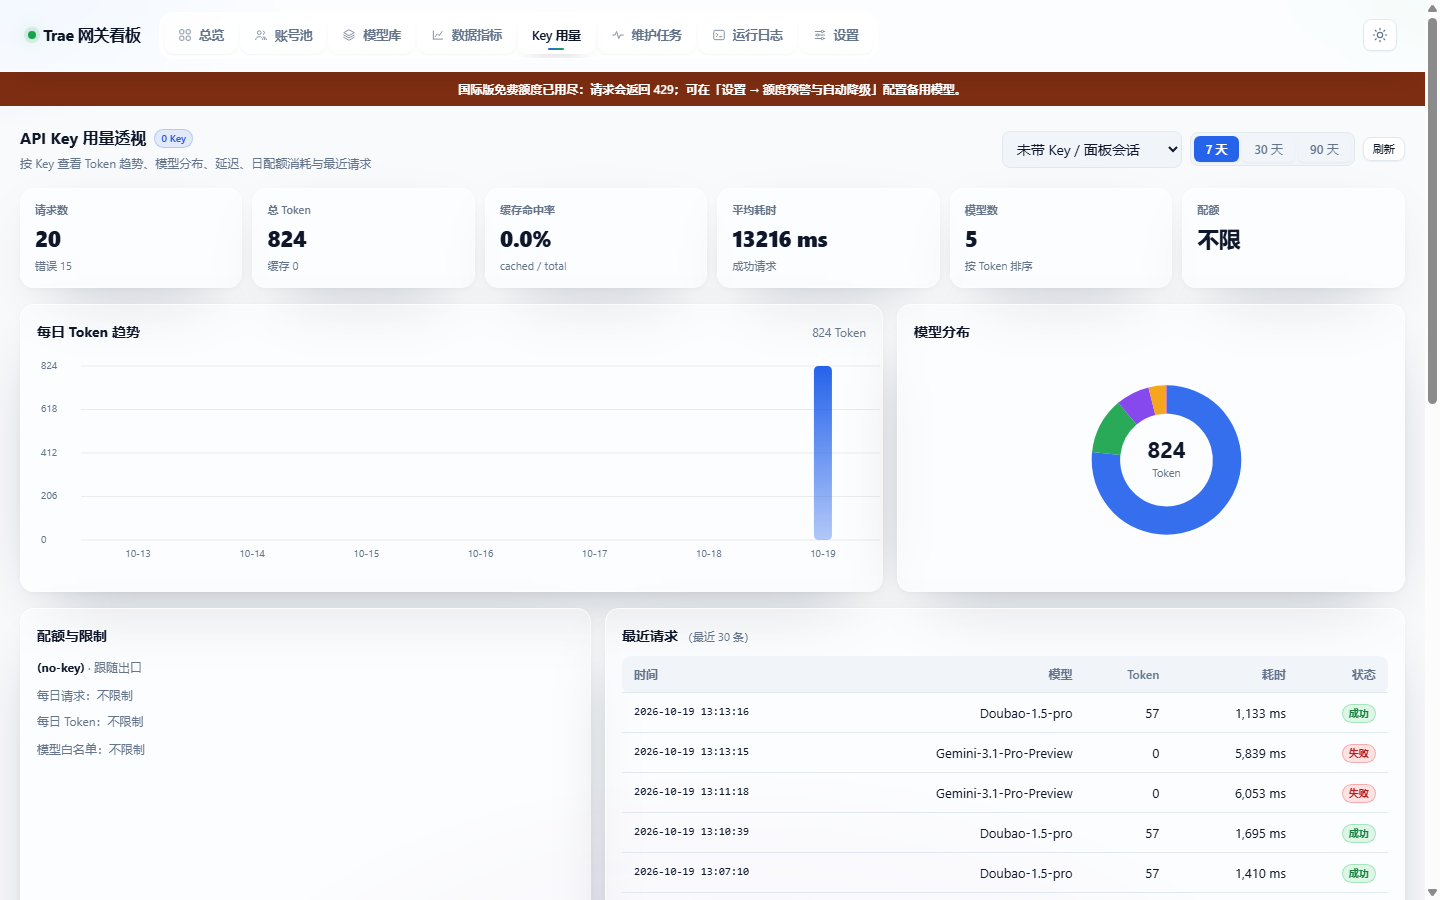Click the 失败 badge in 13:11:18 row
The width and height of the screenshot is (1440, 900).
pos(1358,793)
